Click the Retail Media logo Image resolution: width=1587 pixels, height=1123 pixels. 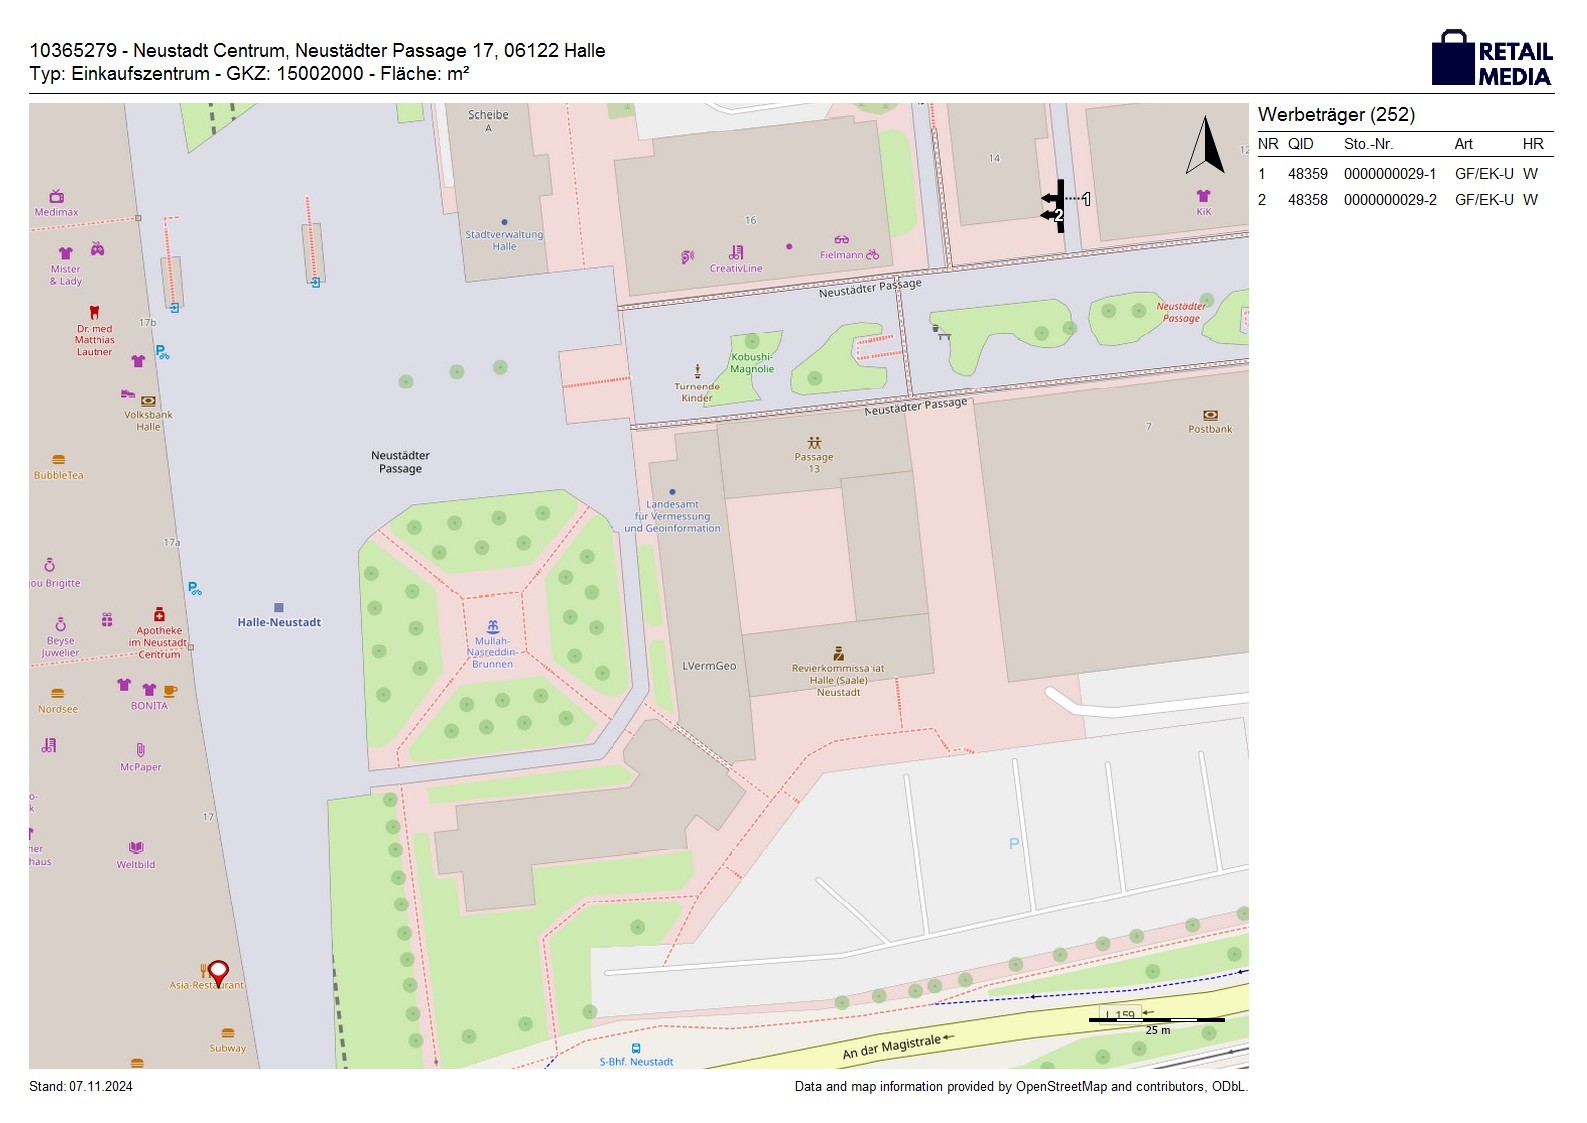[1492, 59]
